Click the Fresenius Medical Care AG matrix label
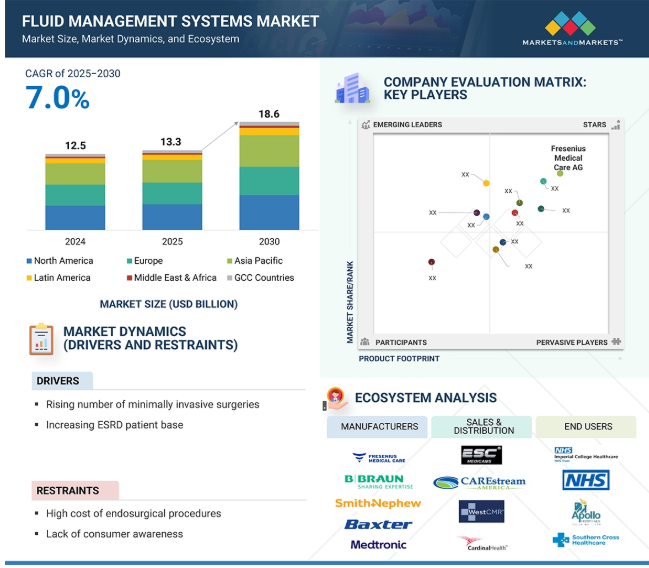The height and width of the screenshot is (568, 649). 567,158
